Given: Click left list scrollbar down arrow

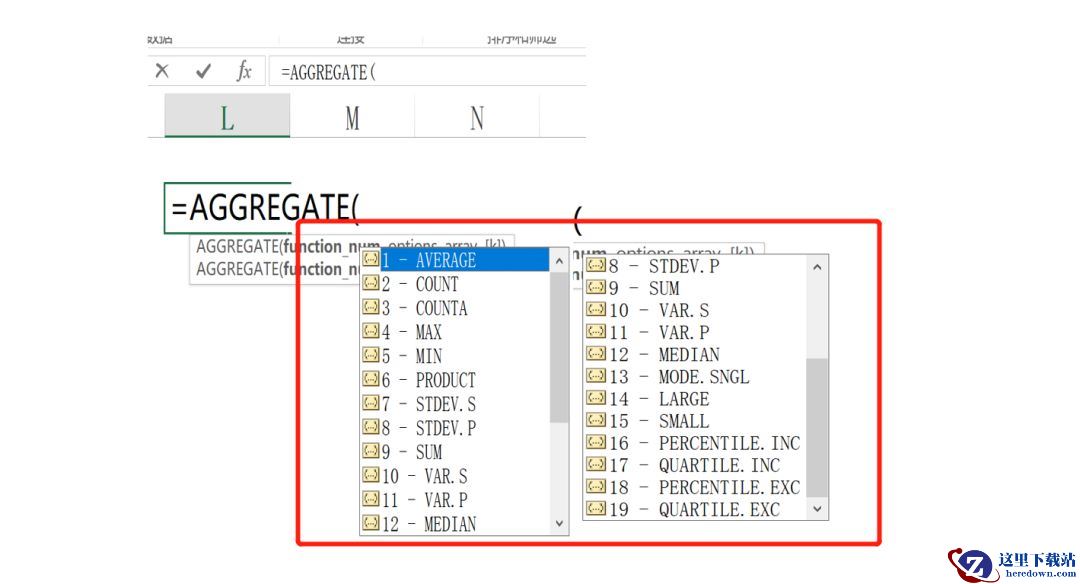Looking at the screenshot, I should [x=559, y=523].
